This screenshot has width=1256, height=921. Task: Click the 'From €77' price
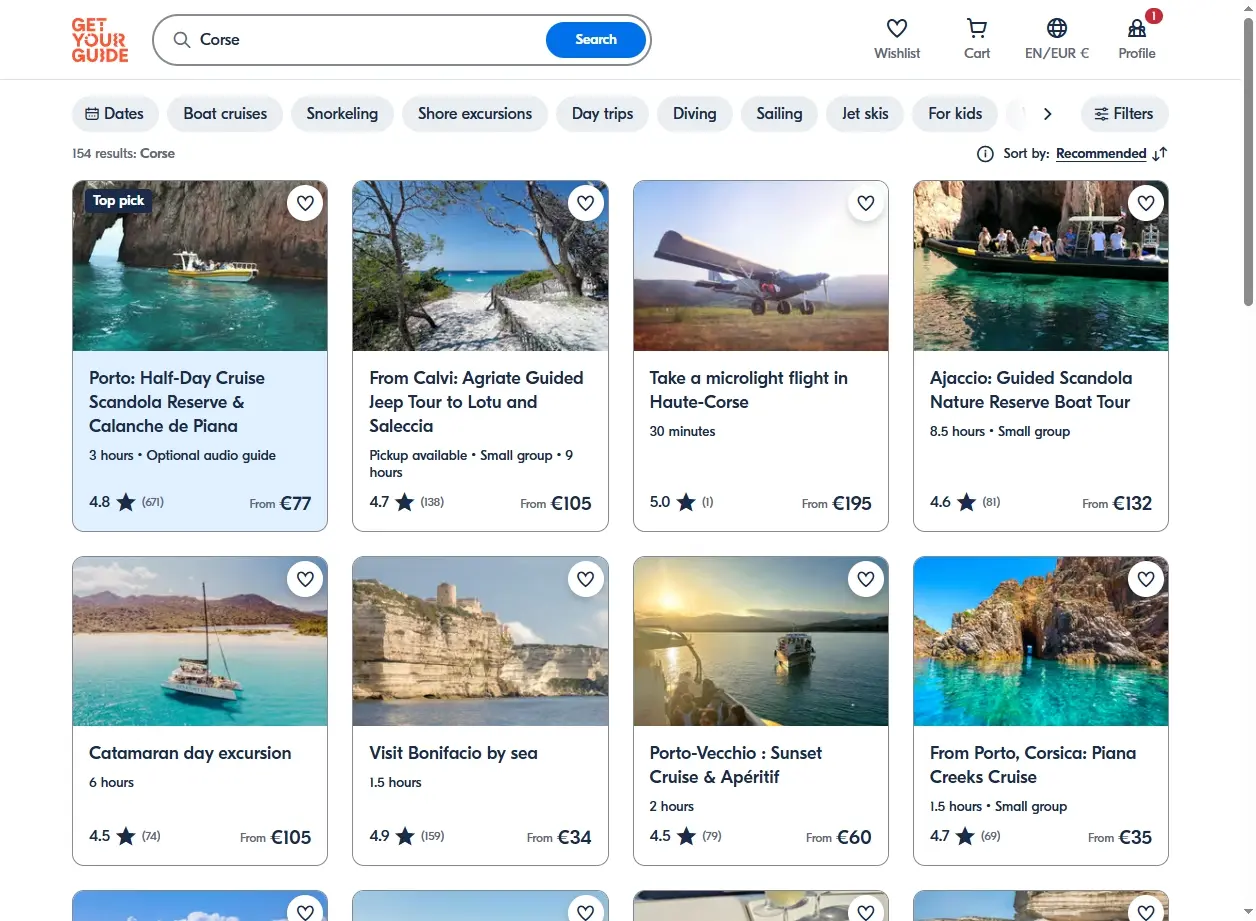281,503
